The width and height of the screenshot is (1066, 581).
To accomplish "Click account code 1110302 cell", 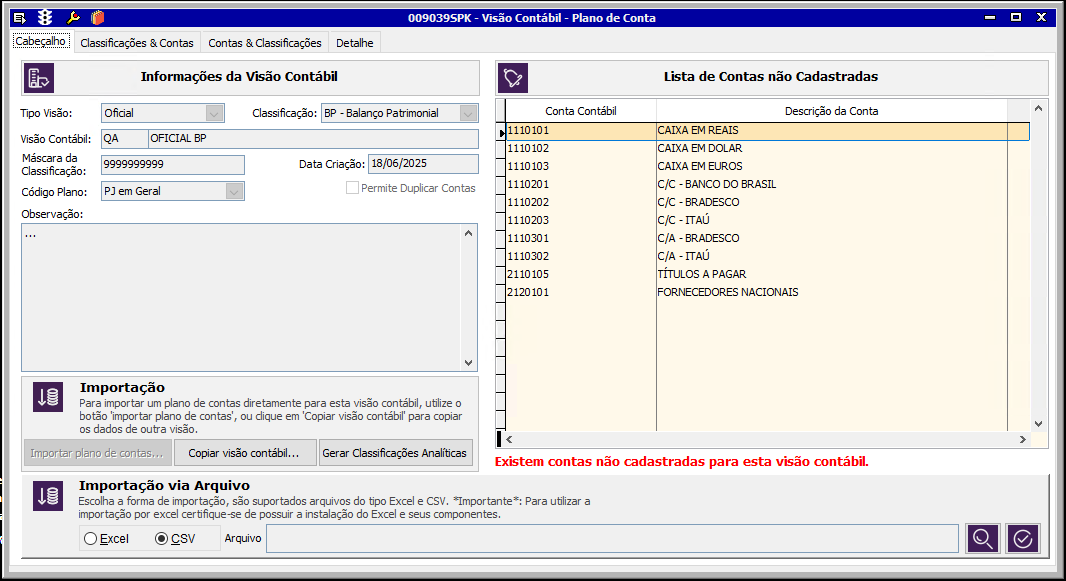I will tap(581, 256).
